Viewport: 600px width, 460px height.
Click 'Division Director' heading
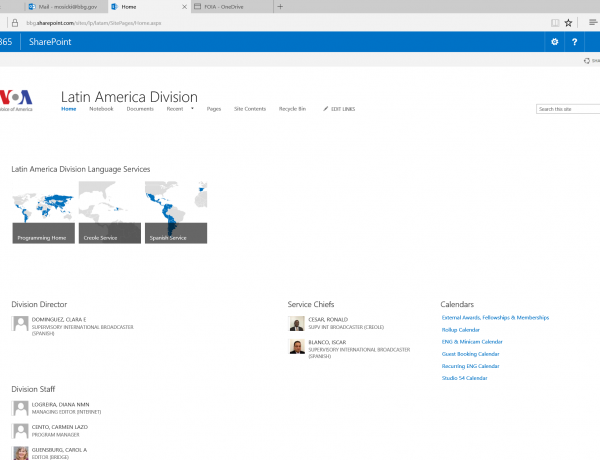[39, 305]
